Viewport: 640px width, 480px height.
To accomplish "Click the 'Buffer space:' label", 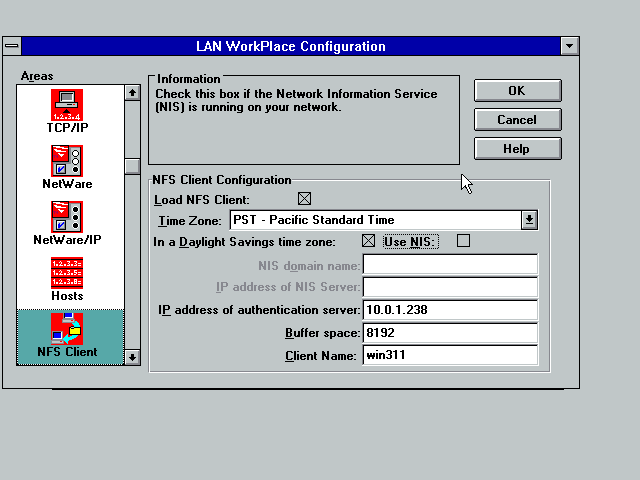I will [x=322, y=333].
